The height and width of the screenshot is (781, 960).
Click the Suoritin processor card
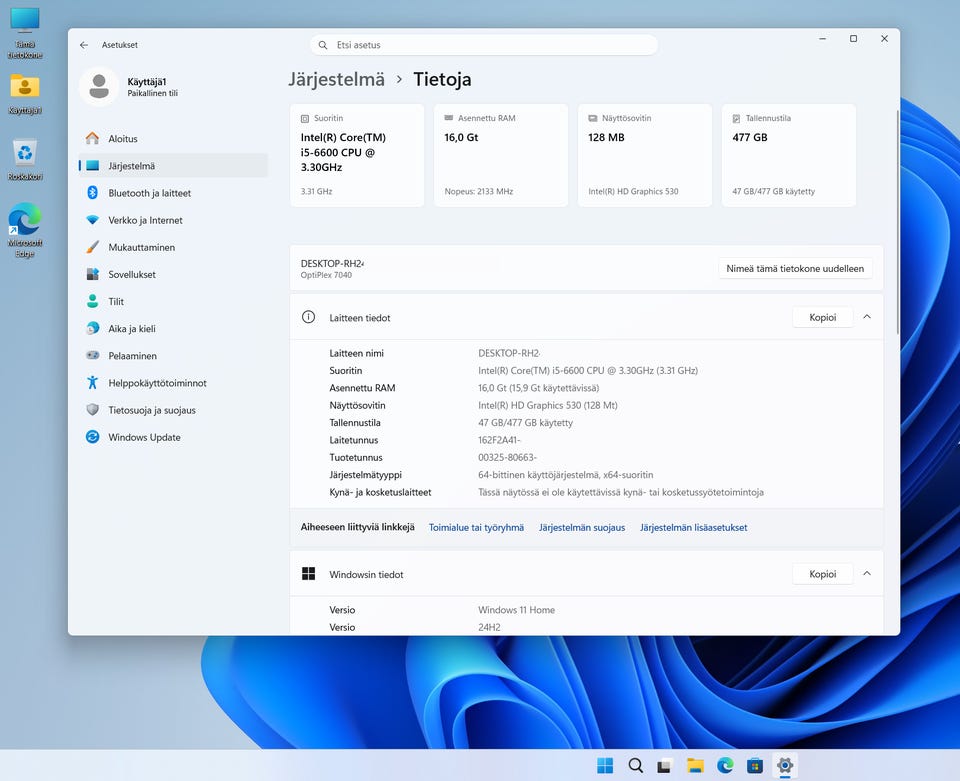(357, 155)
